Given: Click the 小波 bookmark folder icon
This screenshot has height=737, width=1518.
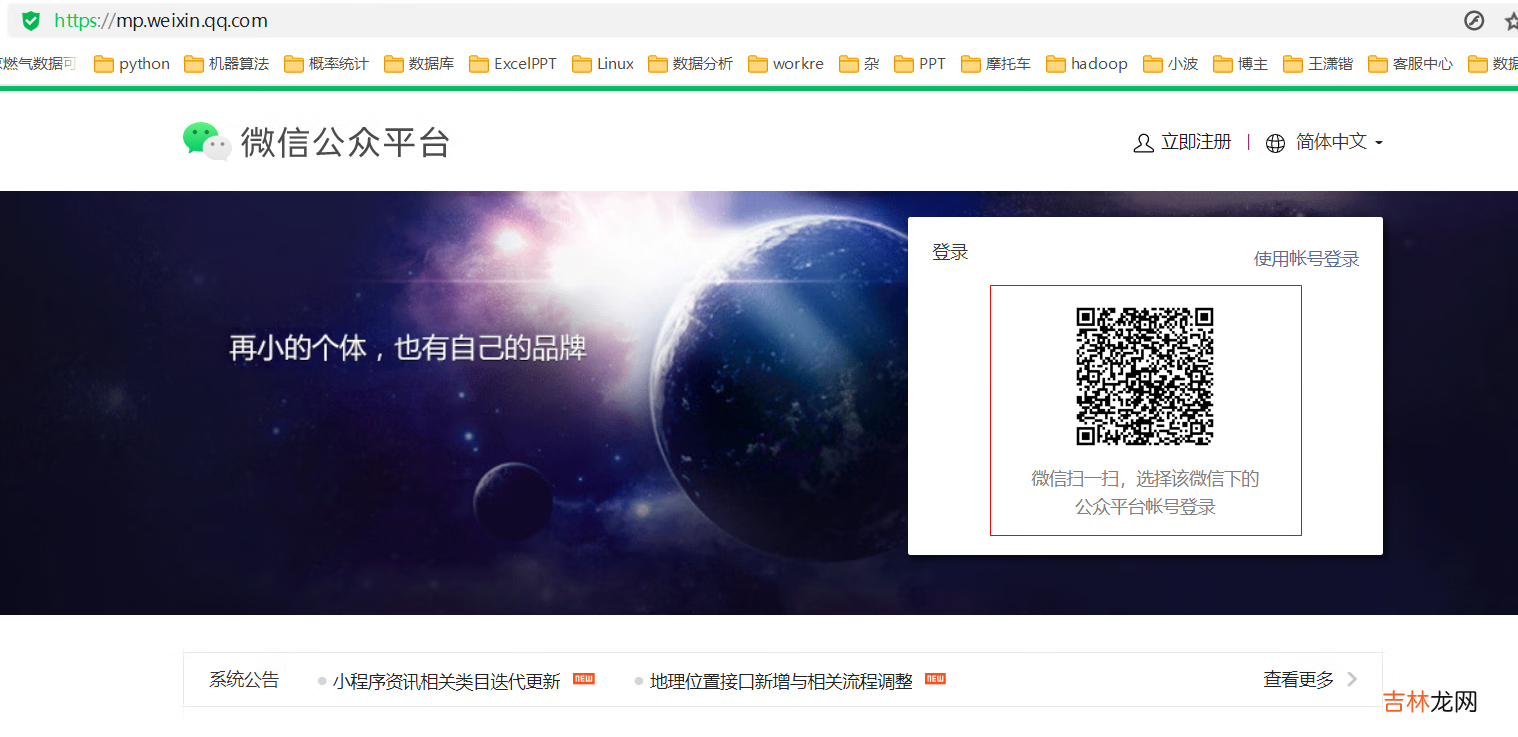Looking at the screenshot, I should 1152,64.
